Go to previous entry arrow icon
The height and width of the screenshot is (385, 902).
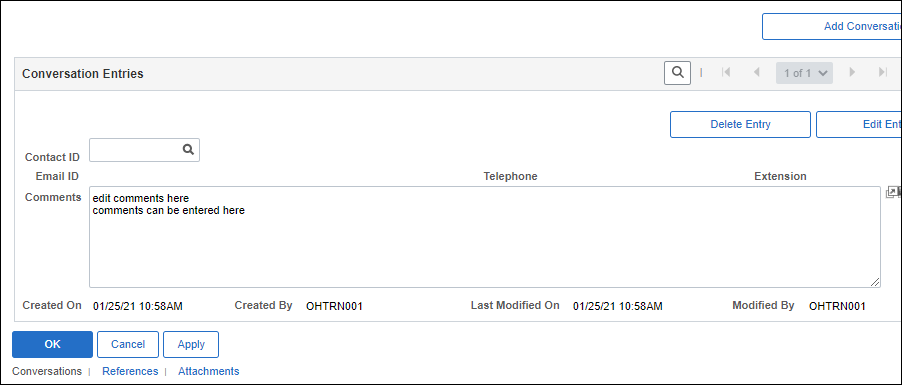(x=756, y=73)
